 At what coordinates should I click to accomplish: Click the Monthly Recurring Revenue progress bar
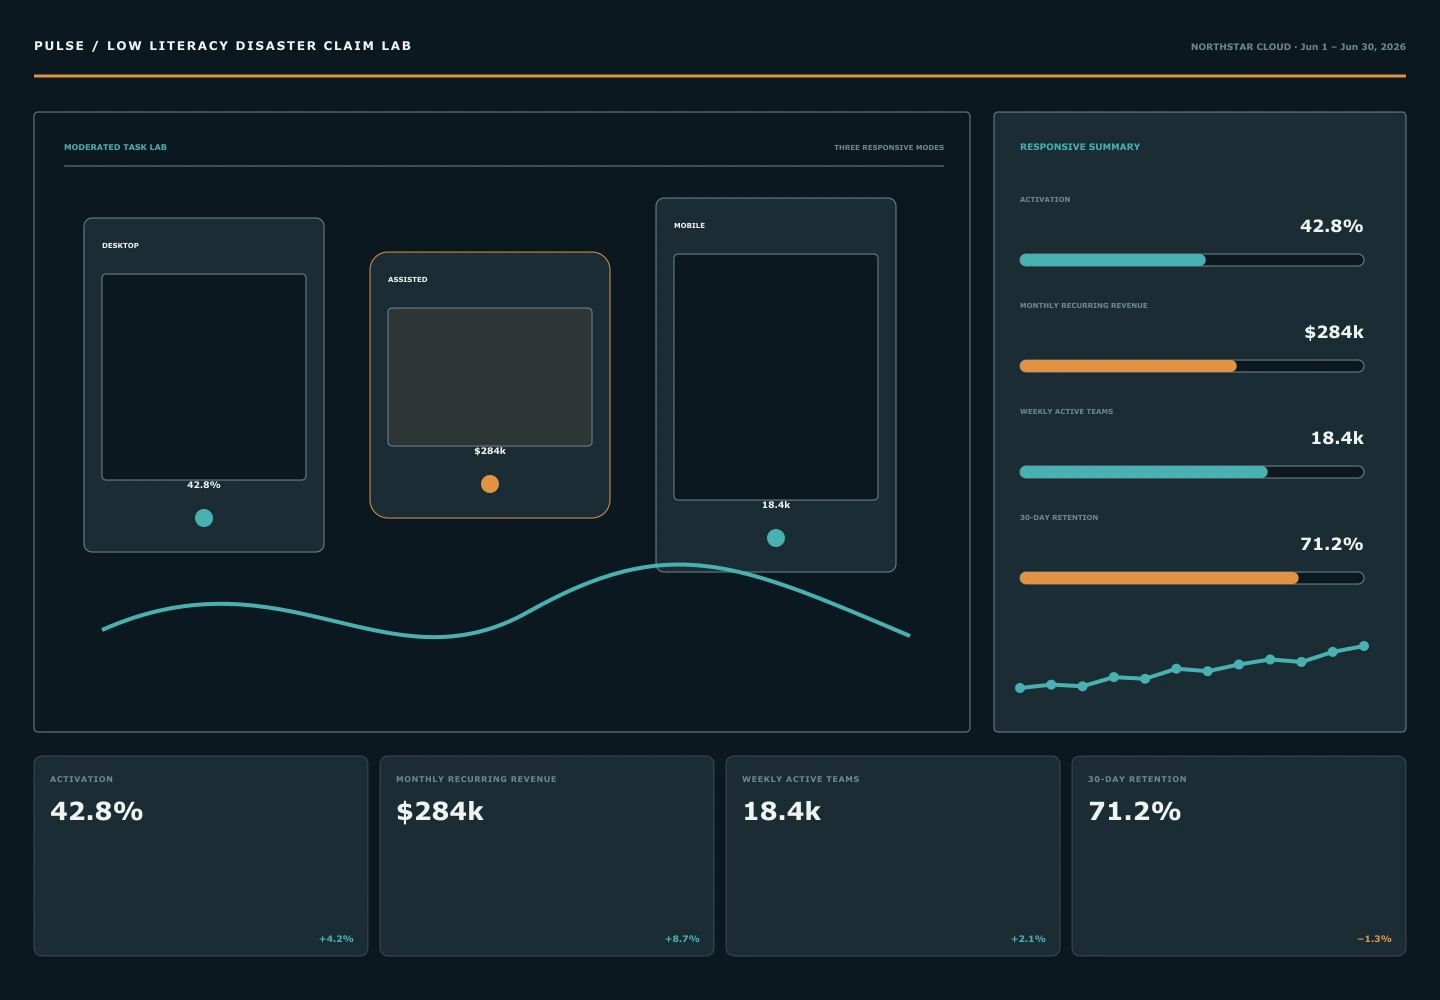click(1192, 366)
